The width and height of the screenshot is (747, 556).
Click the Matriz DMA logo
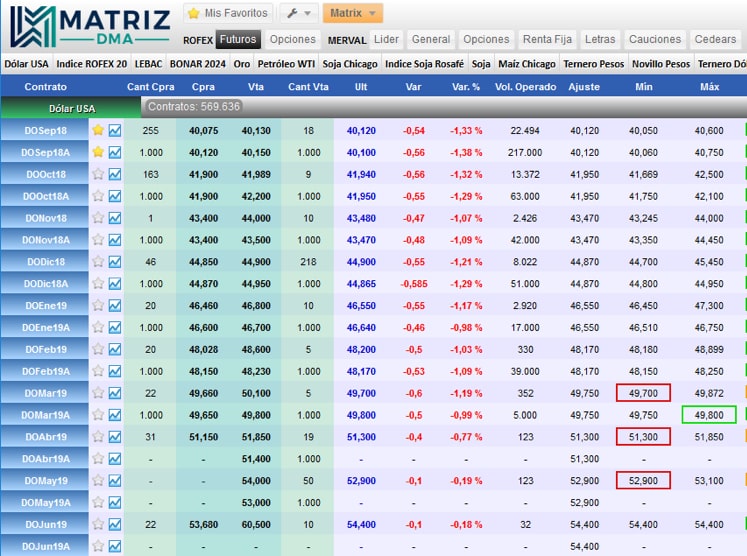(x=88, y=26)
